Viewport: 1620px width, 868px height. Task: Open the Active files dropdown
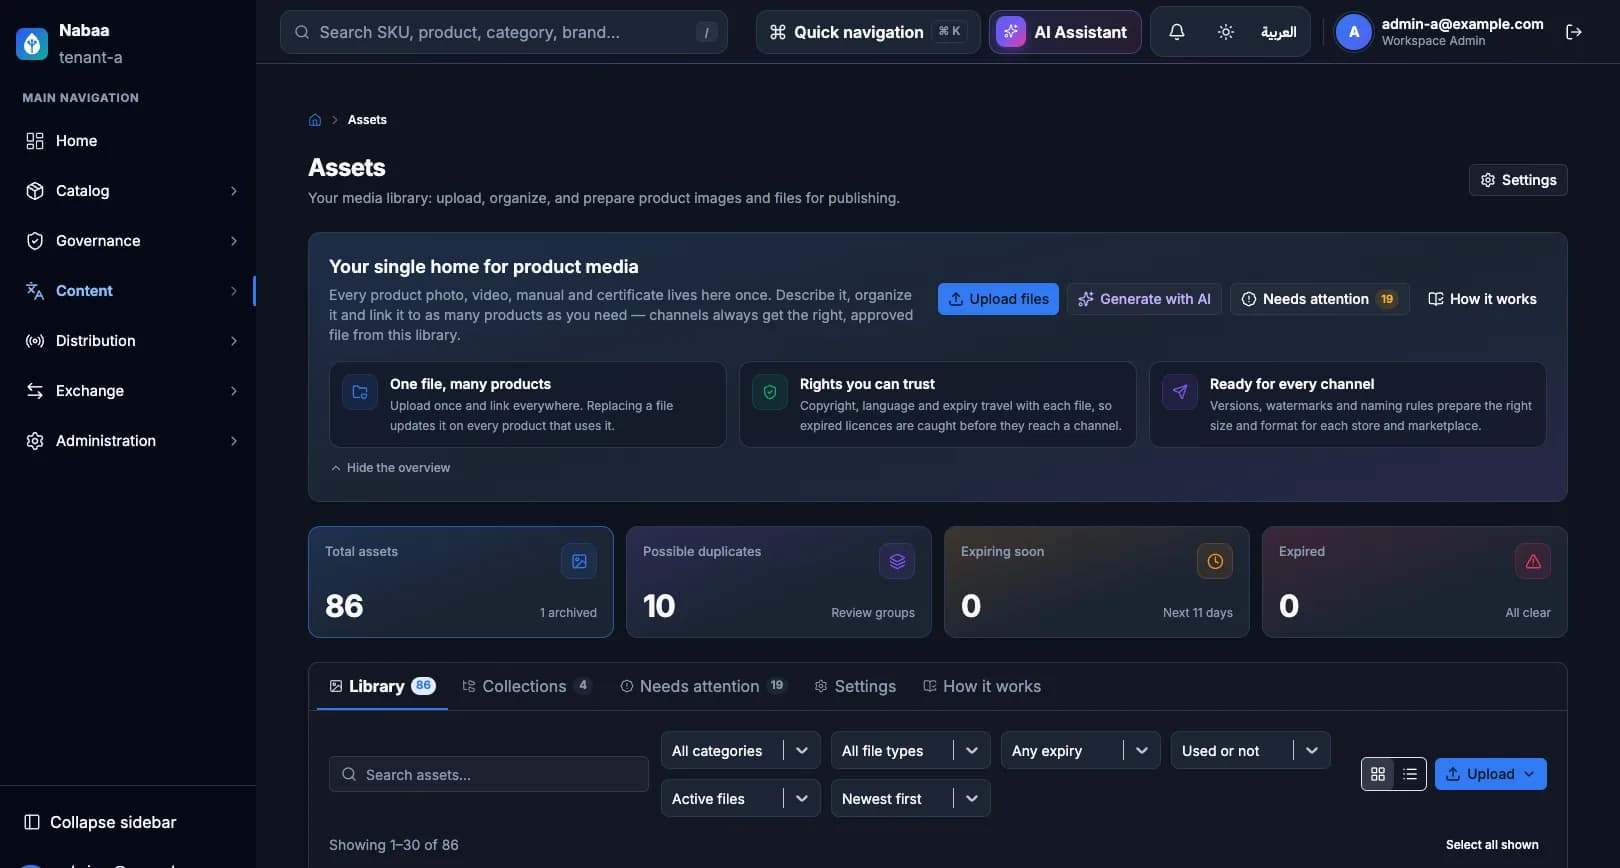(x=740, y=798)
